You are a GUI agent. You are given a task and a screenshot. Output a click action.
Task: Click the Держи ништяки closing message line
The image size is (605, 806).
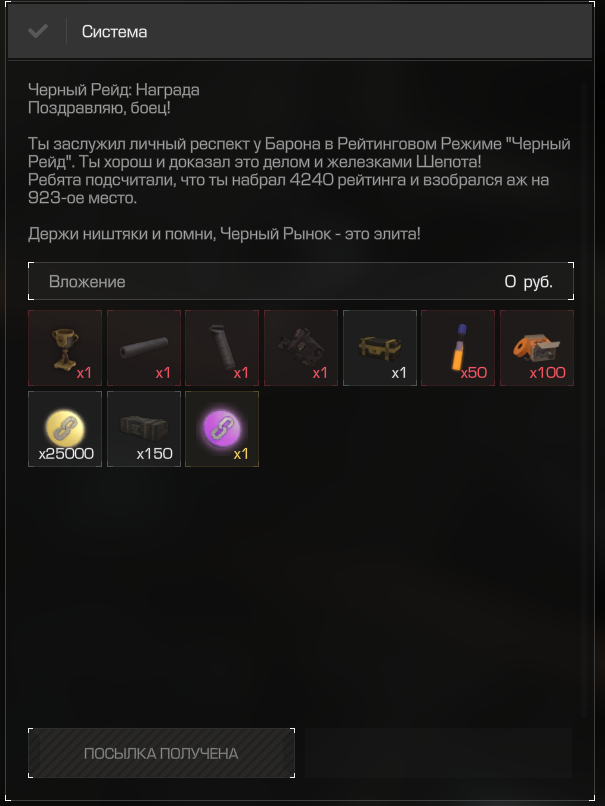tap(224, 234)
